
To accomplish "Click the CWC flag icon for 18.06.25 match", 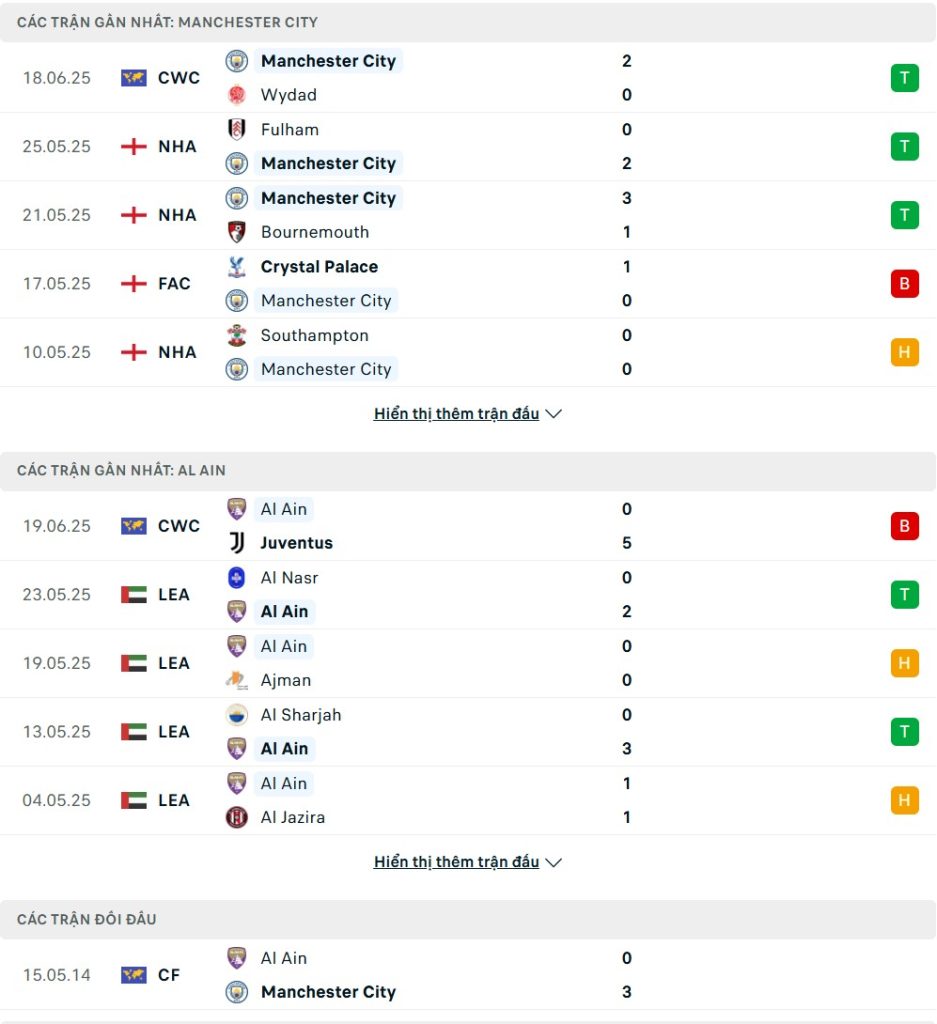I will (134, 78).
